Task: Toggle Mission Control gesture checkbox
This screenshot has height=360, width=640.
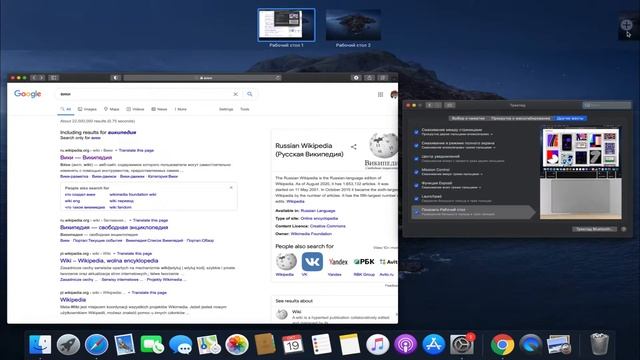Action: pos(416,172)
